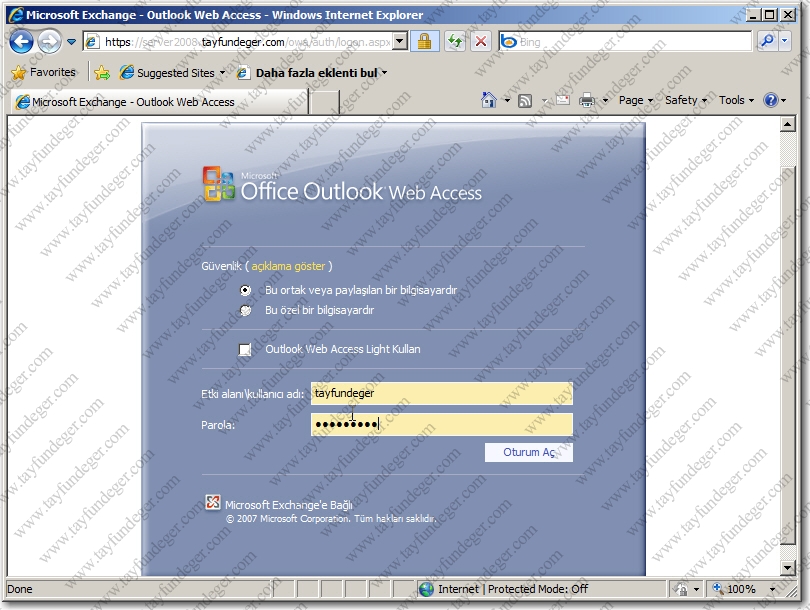Click the Done status text

click(20, 589)
